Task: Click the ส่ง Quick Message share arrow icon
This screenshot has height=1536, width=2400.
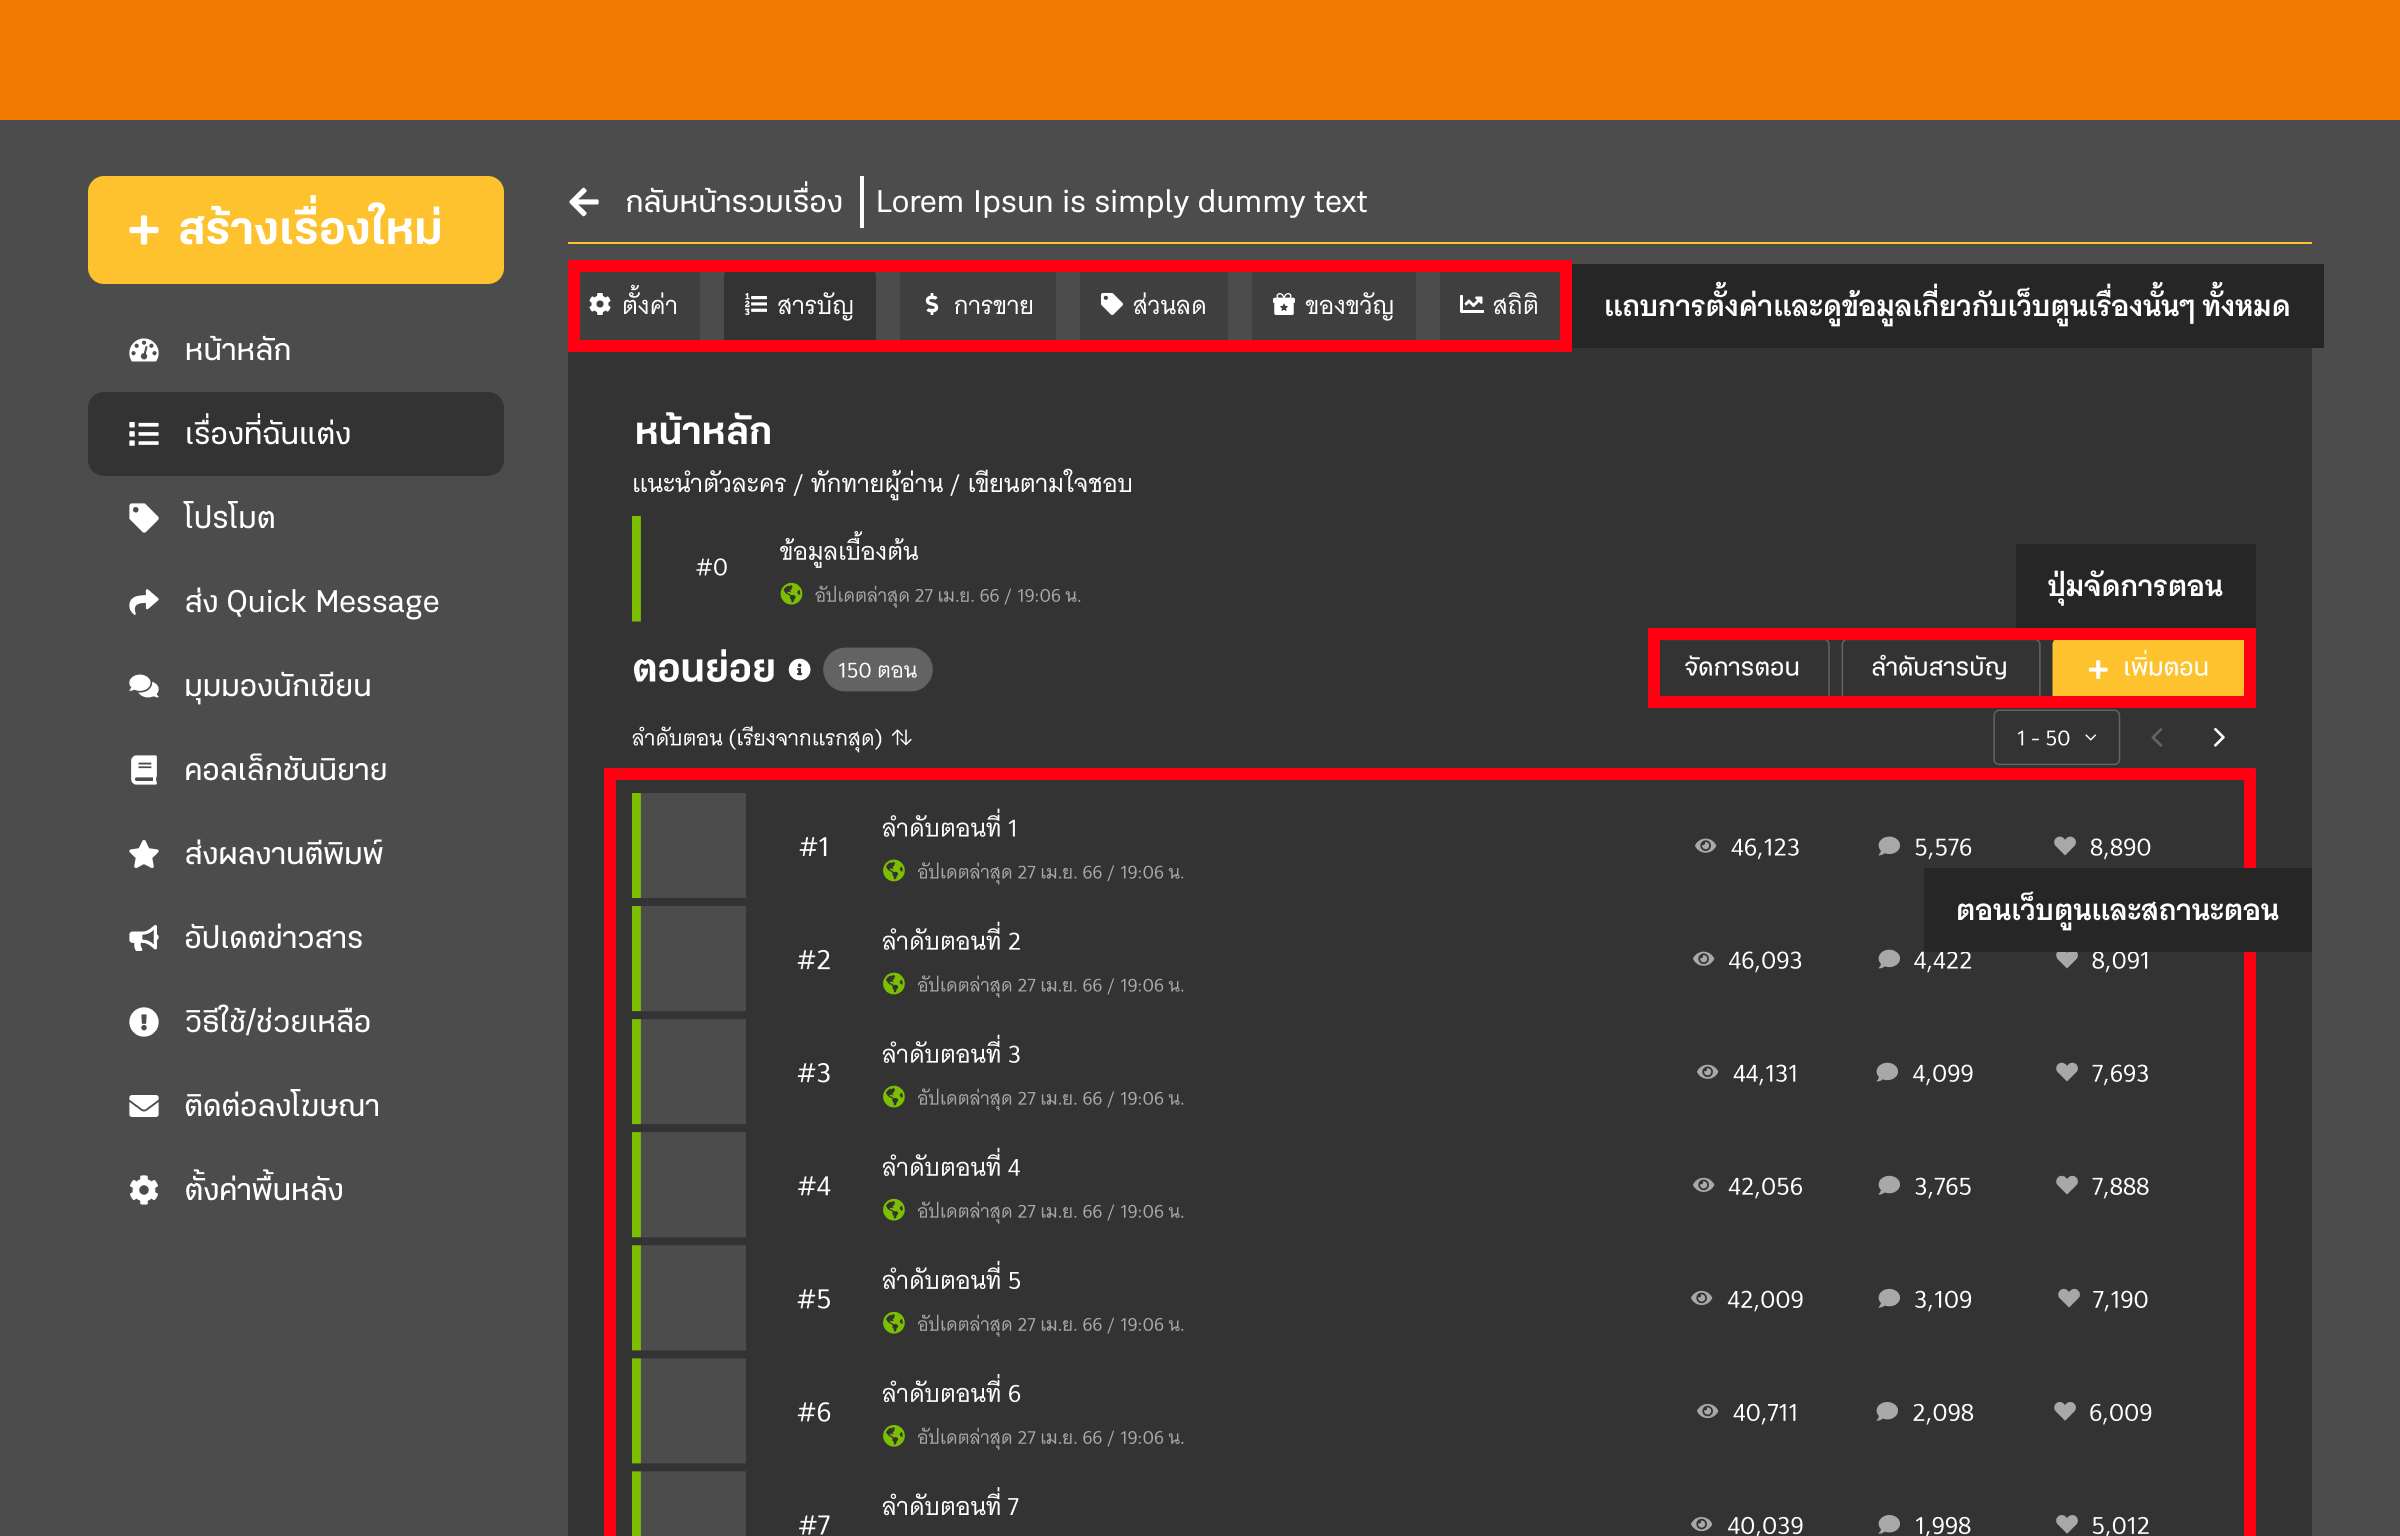Action: pos(144,602)
